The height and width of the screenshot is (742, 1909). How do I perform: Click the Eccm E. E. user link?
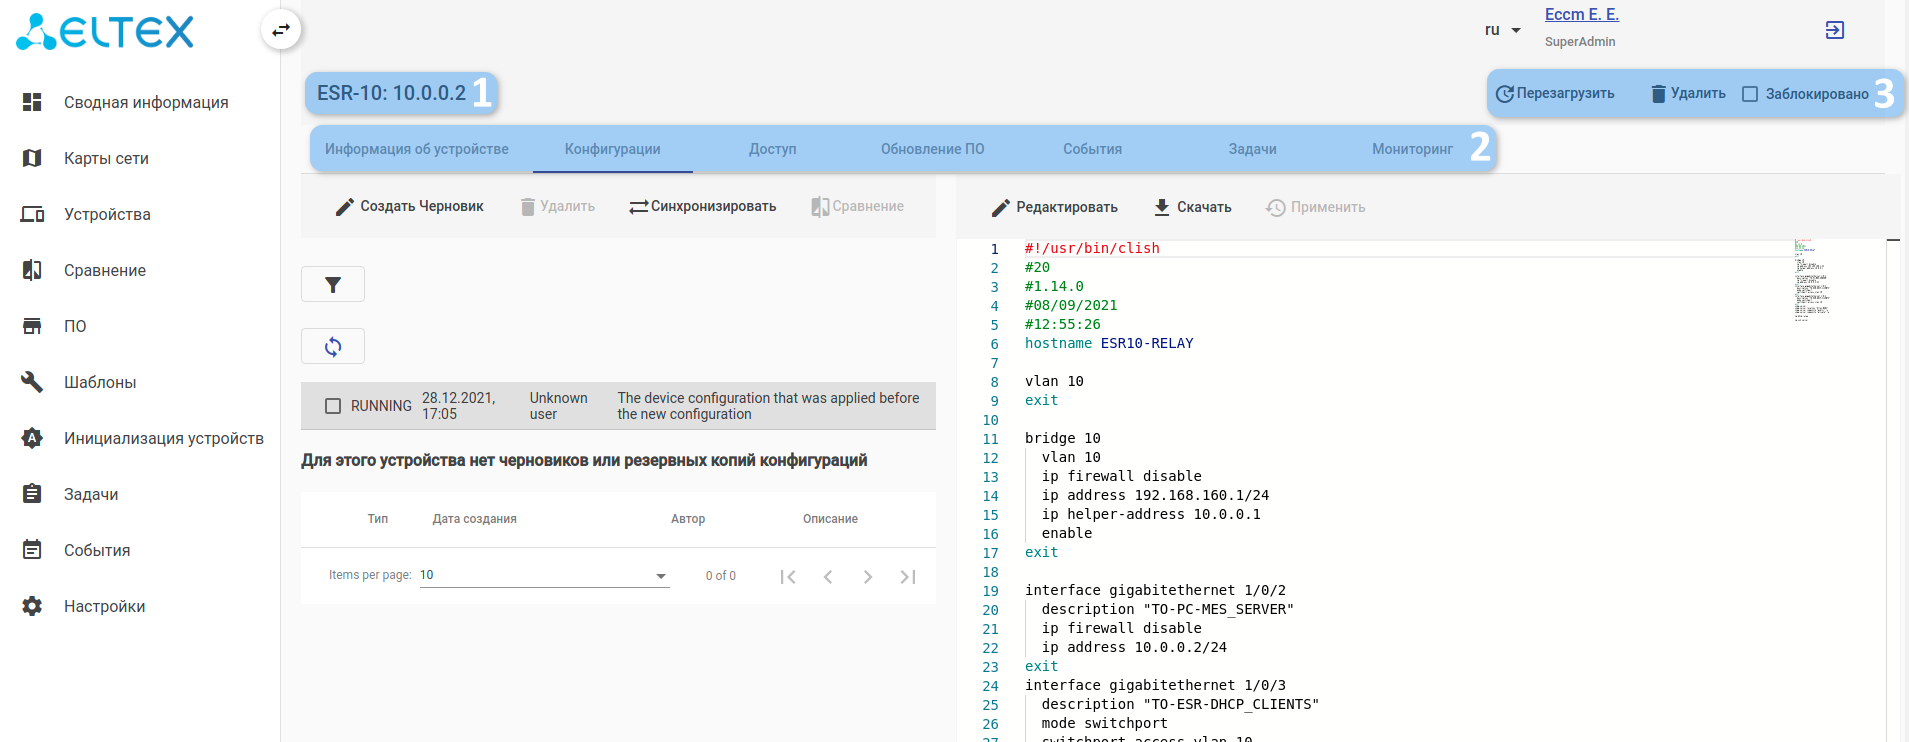tap(1581, 14)
